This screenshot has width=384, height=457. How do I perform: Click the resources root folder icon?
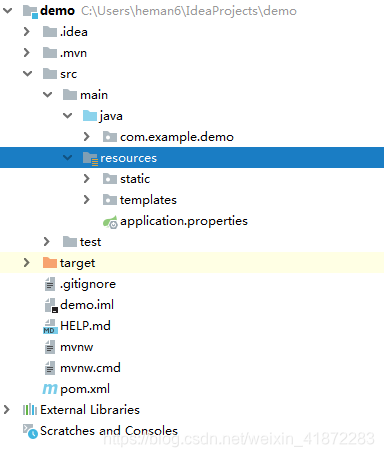point(90,158)
